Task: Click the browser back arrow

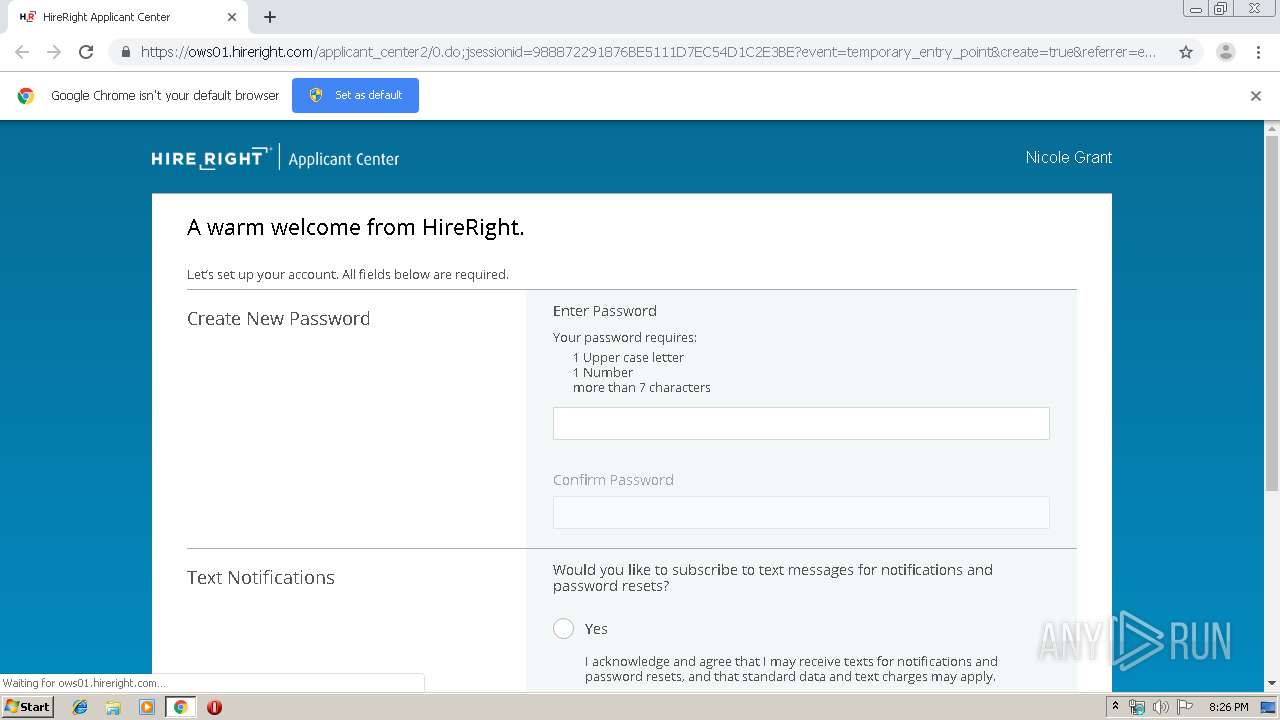Action: [x=22, y=52]
